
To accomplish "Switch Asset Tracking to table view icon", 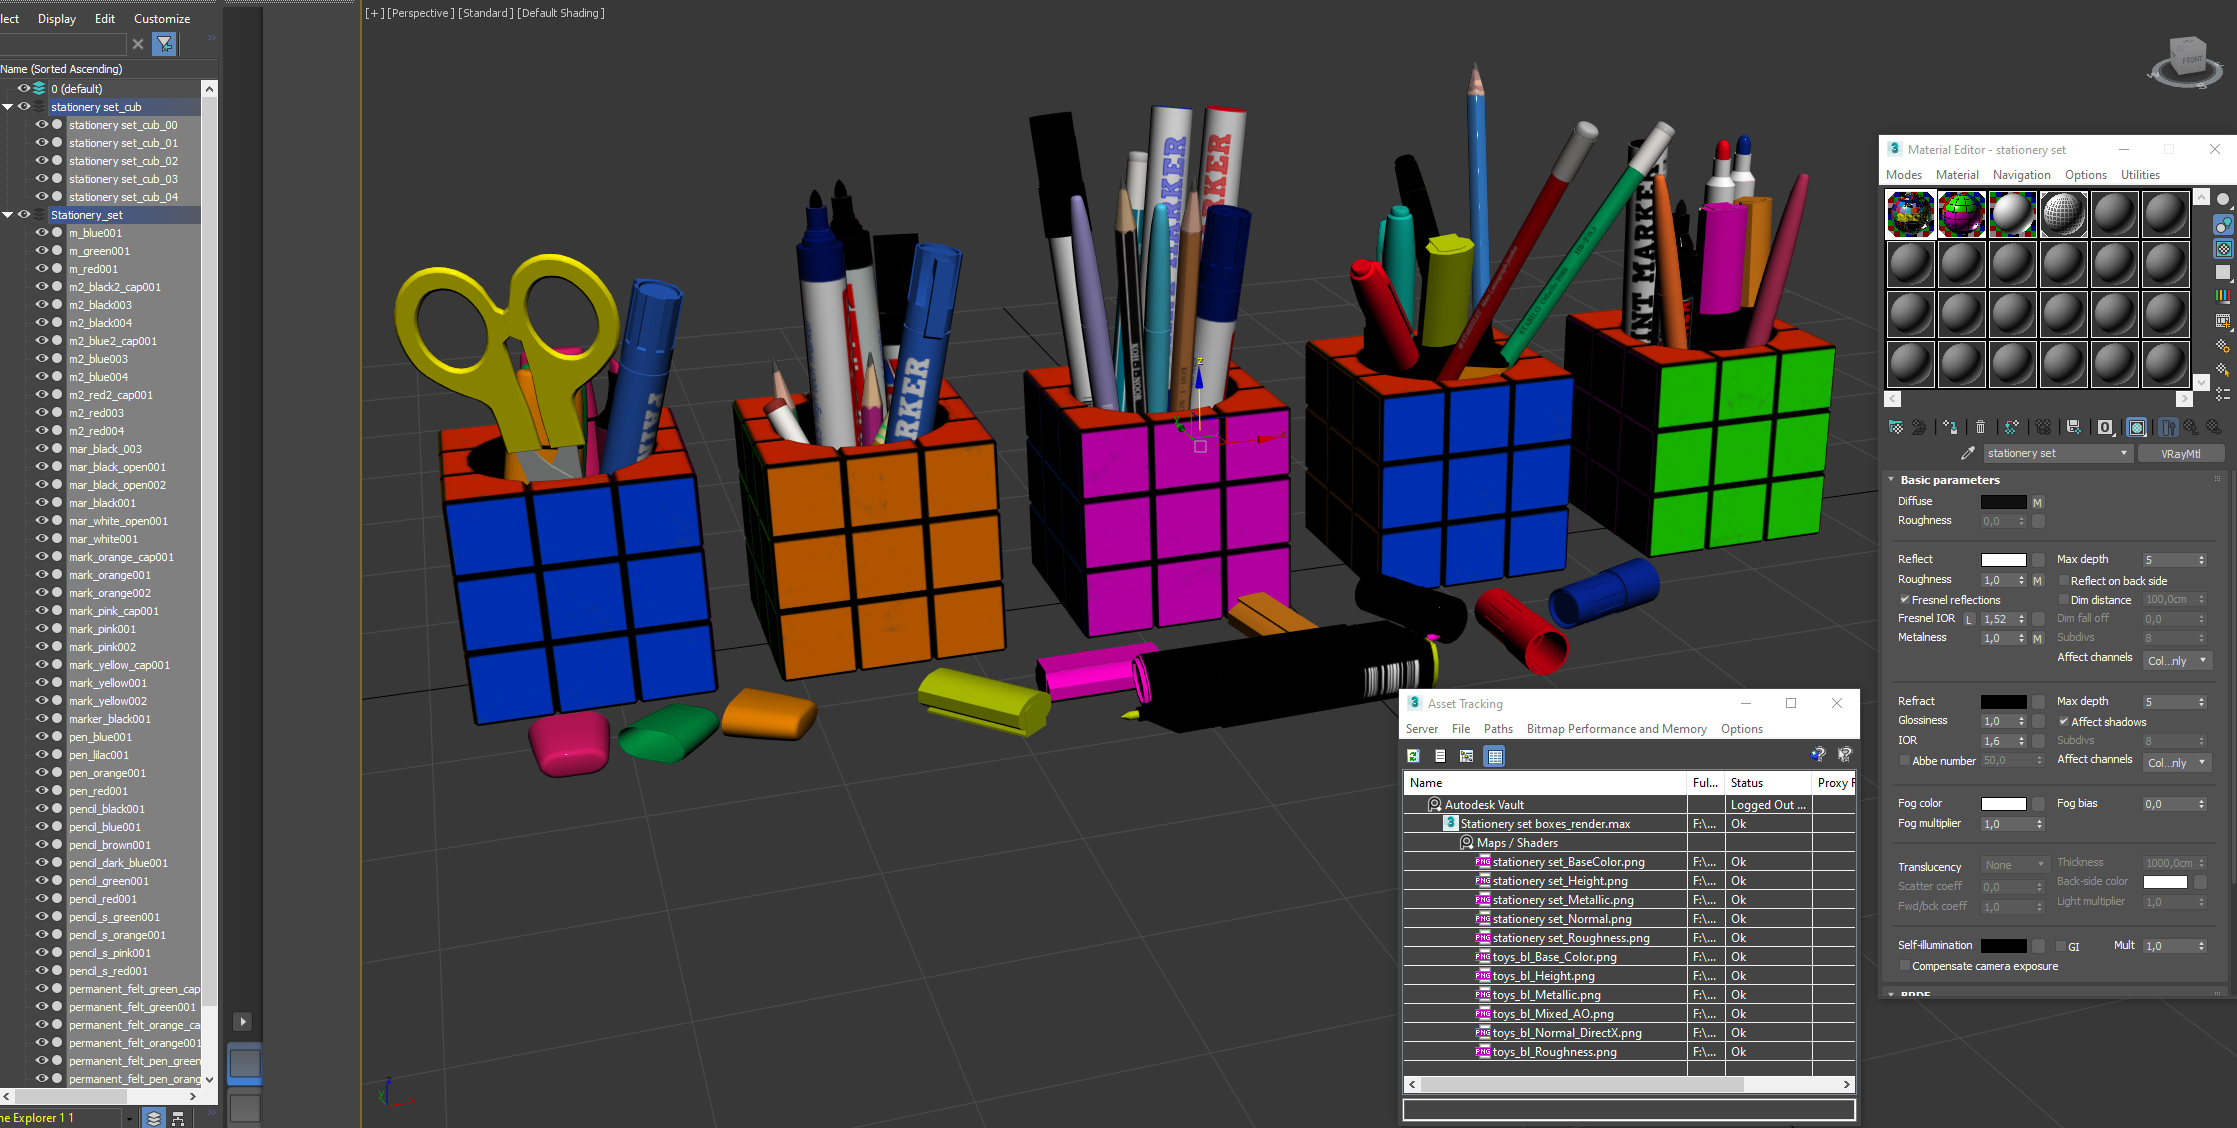I will tap(1495, 756).
